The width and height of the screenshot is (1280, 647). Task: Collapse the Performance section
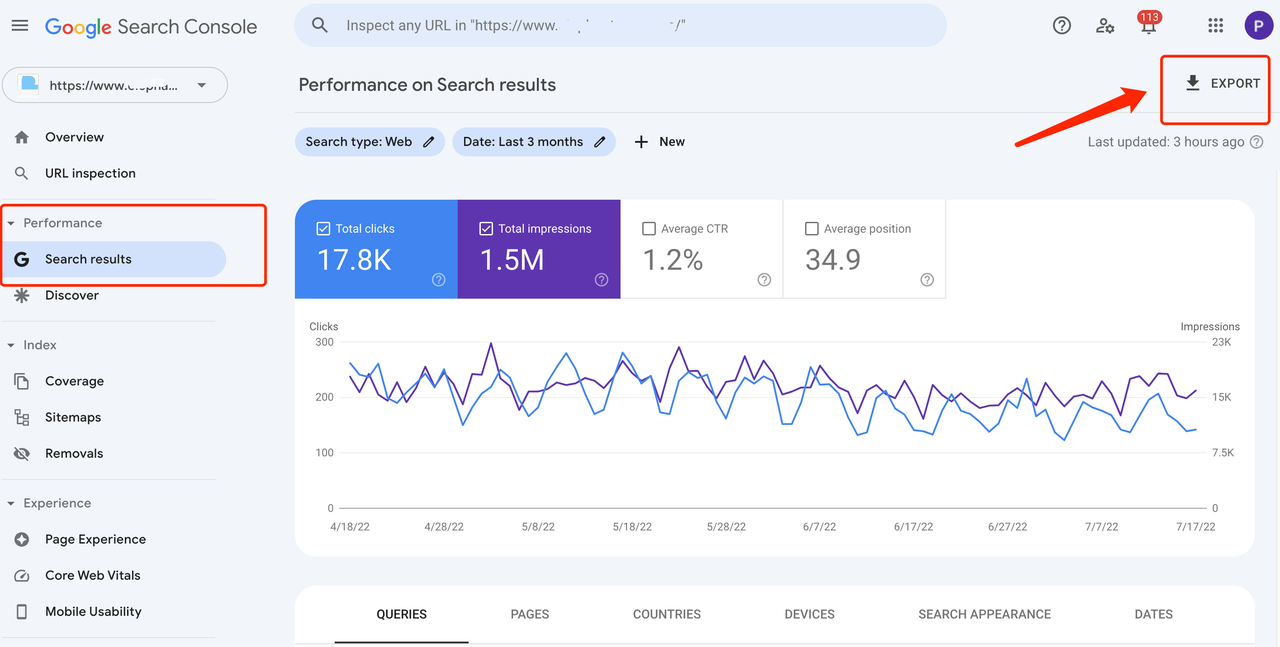coord(11,223)
